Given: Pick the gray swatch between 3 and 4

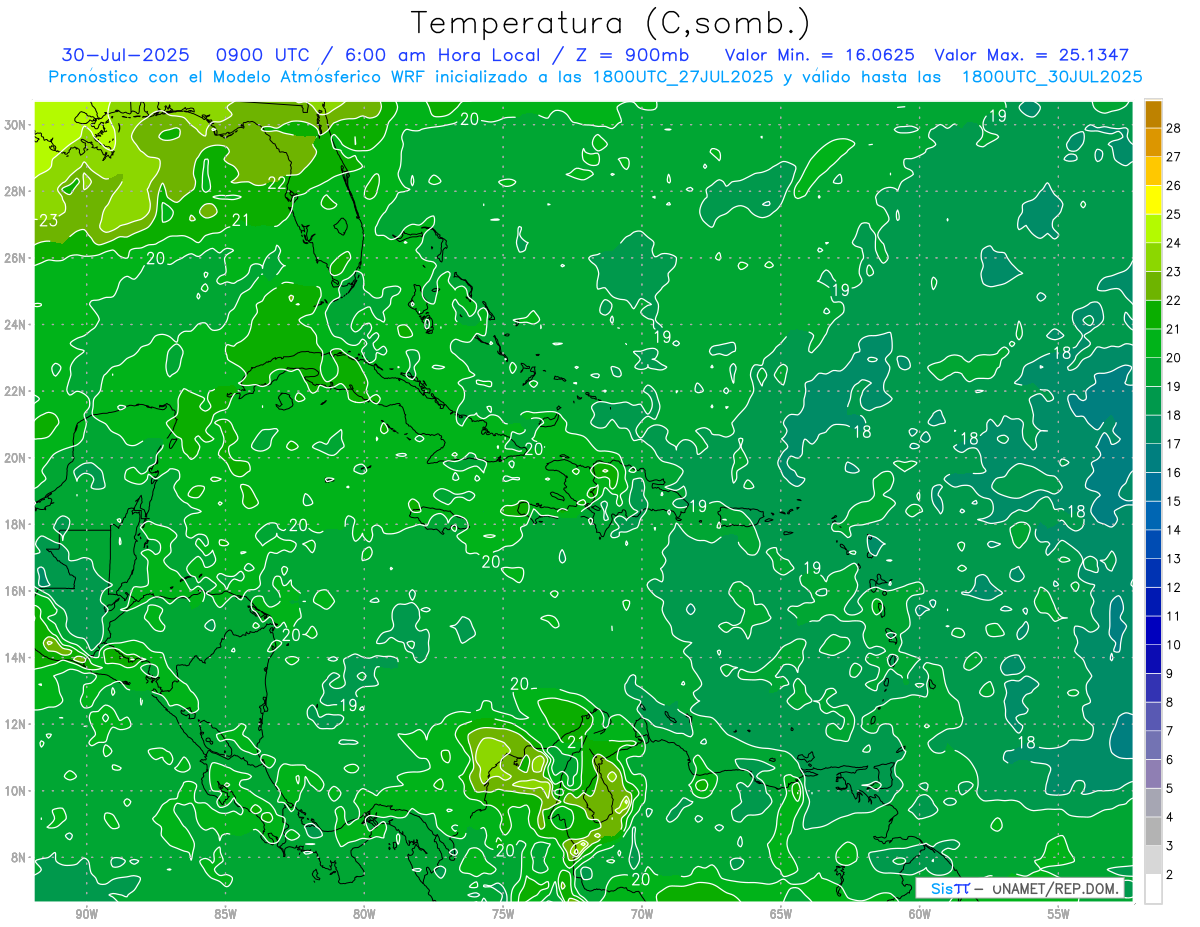Looking at the screenshot, I should click(1153, 832).
